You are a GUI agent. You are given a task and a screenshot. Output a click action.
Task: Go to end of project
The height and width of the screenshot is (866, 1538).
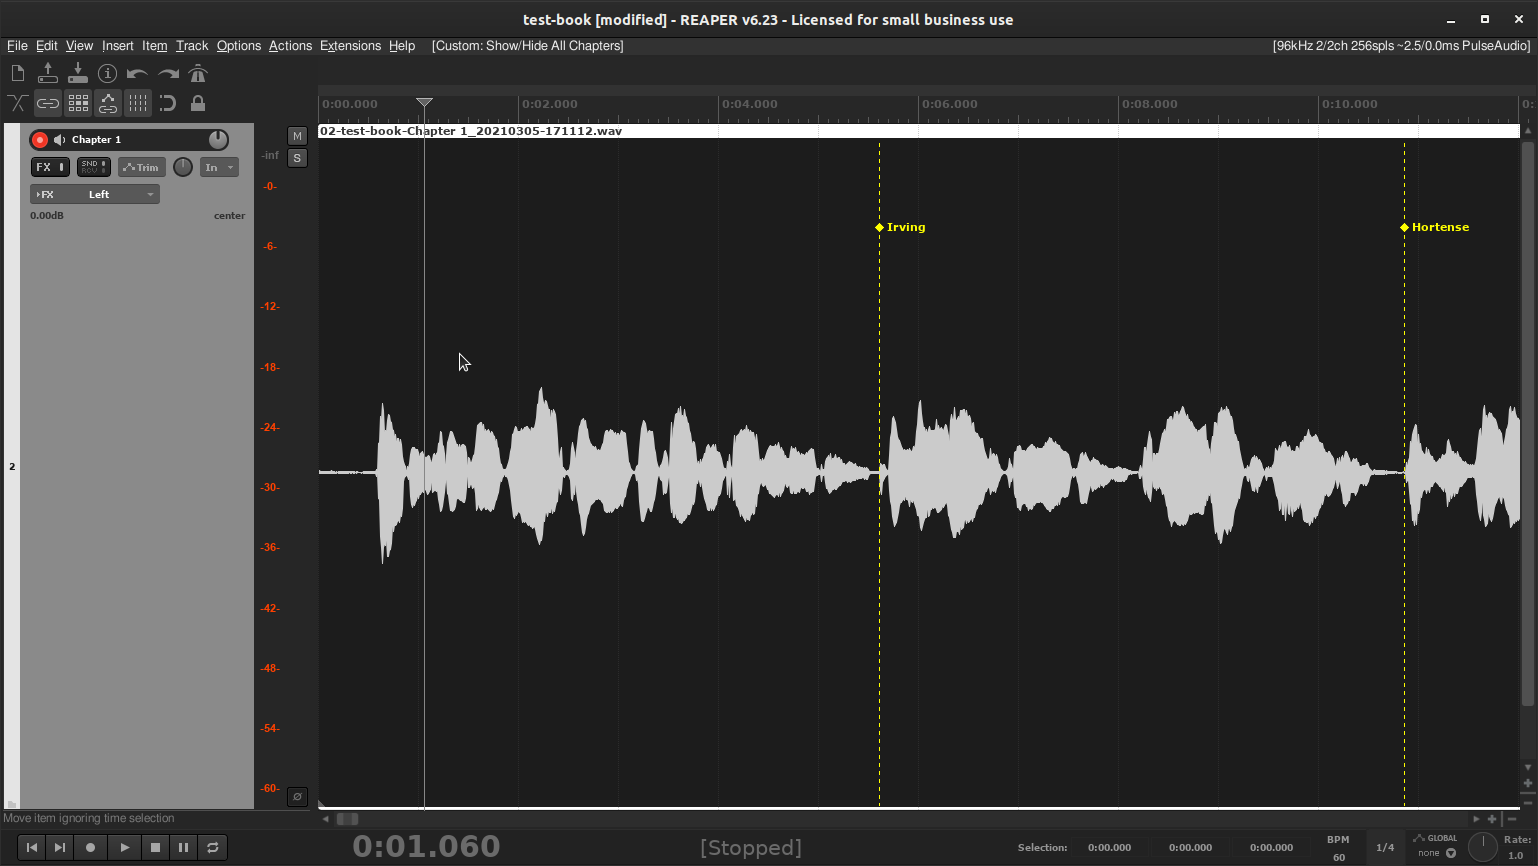click(x=60, y=847)
